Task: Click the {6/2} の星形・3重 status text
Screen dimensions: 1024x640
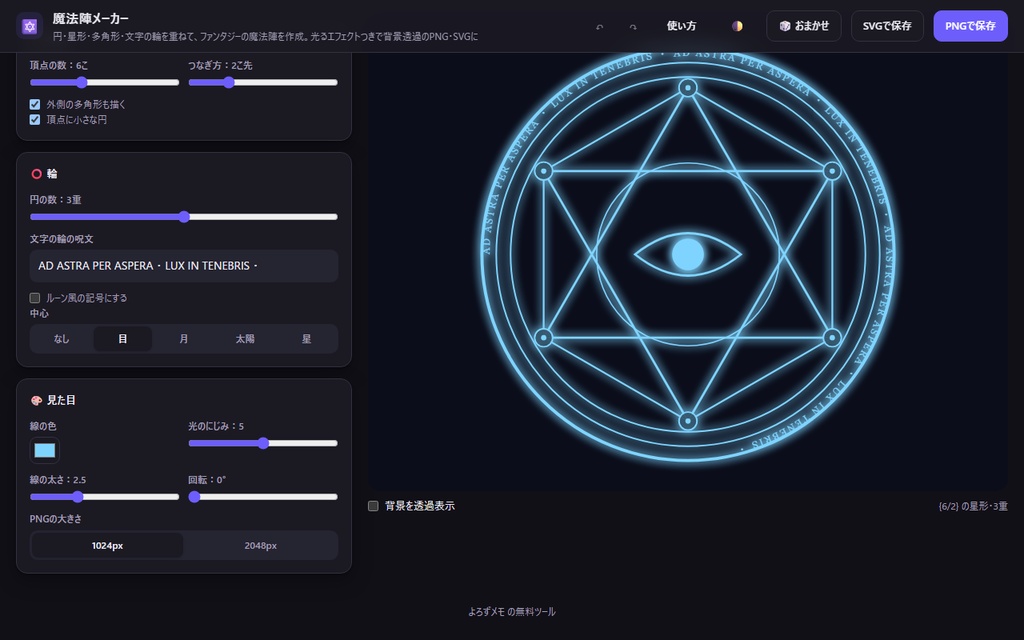Action: 973,506
